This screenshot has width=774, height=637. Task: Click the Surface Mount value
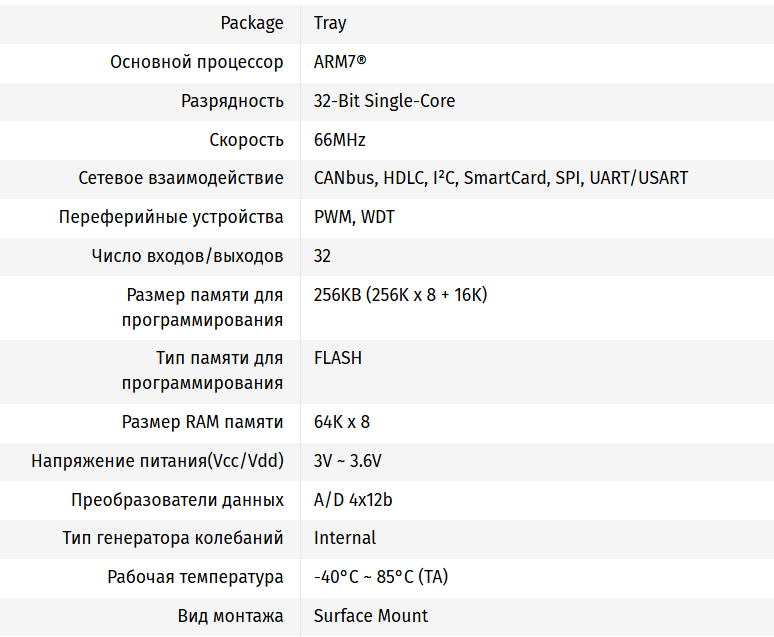click(x=371, y=616)
